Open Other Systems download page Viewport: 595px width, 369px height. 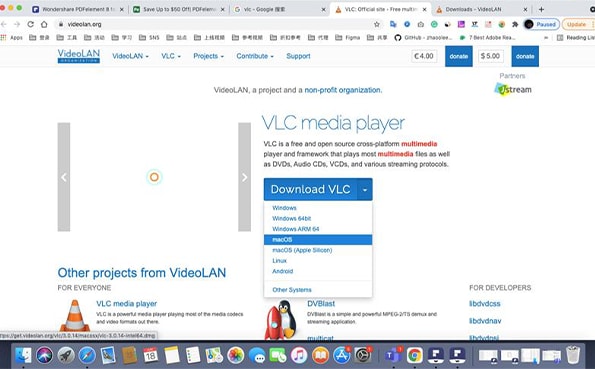(292, 290)
